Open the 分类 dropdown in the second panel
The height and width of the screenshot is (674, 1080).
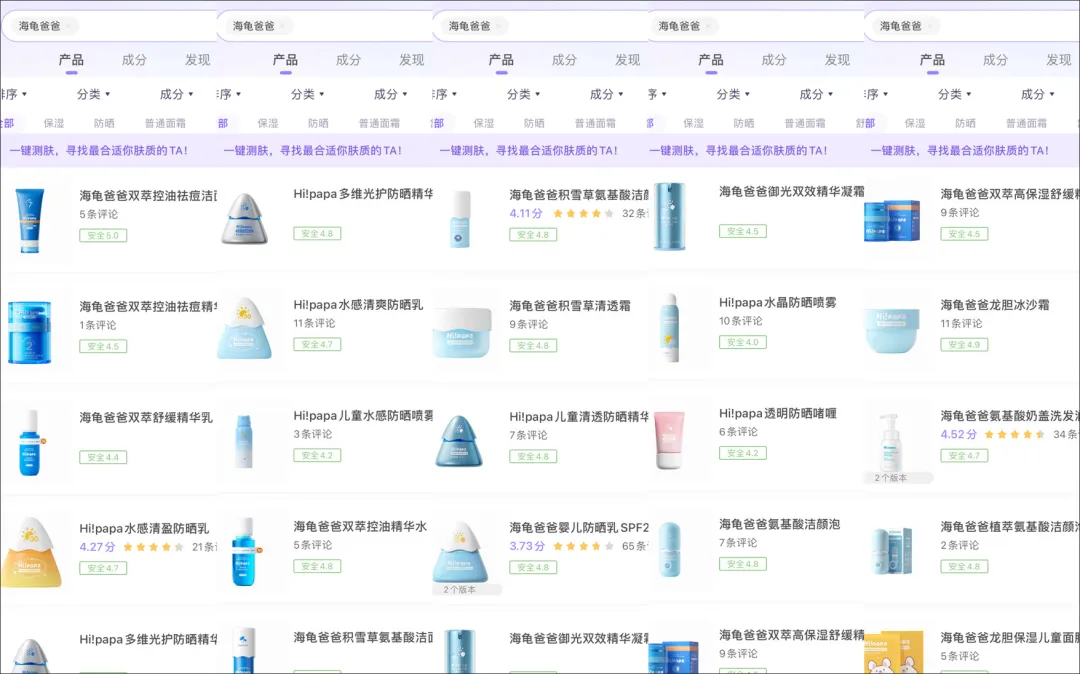[307, 94]
